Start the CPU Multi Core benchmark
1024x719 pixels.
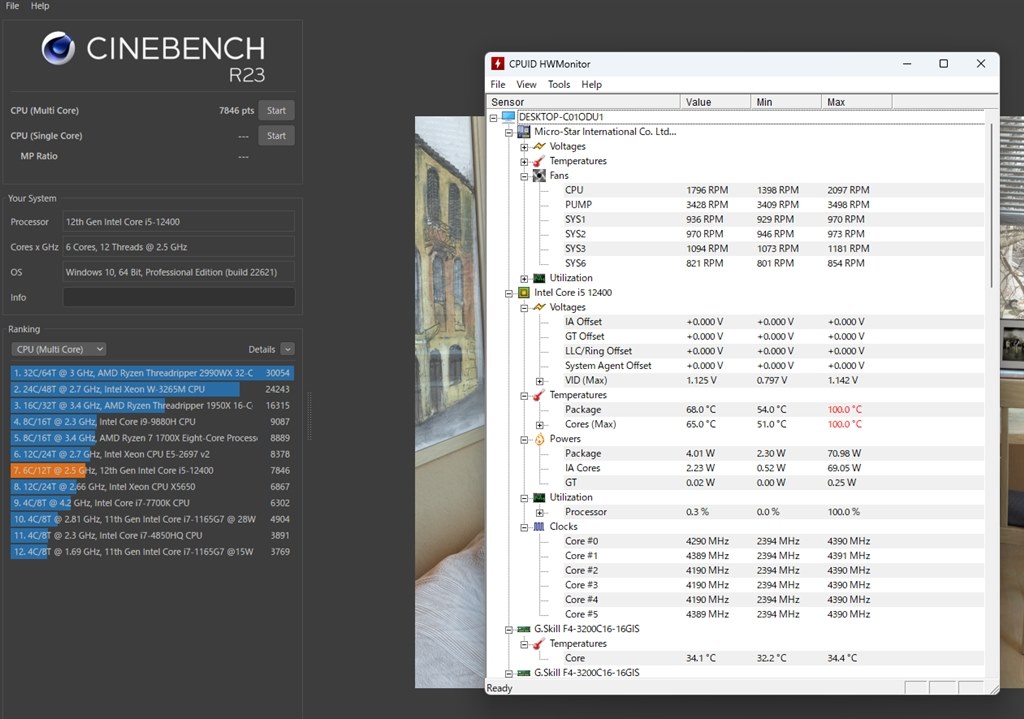[276, 110]
